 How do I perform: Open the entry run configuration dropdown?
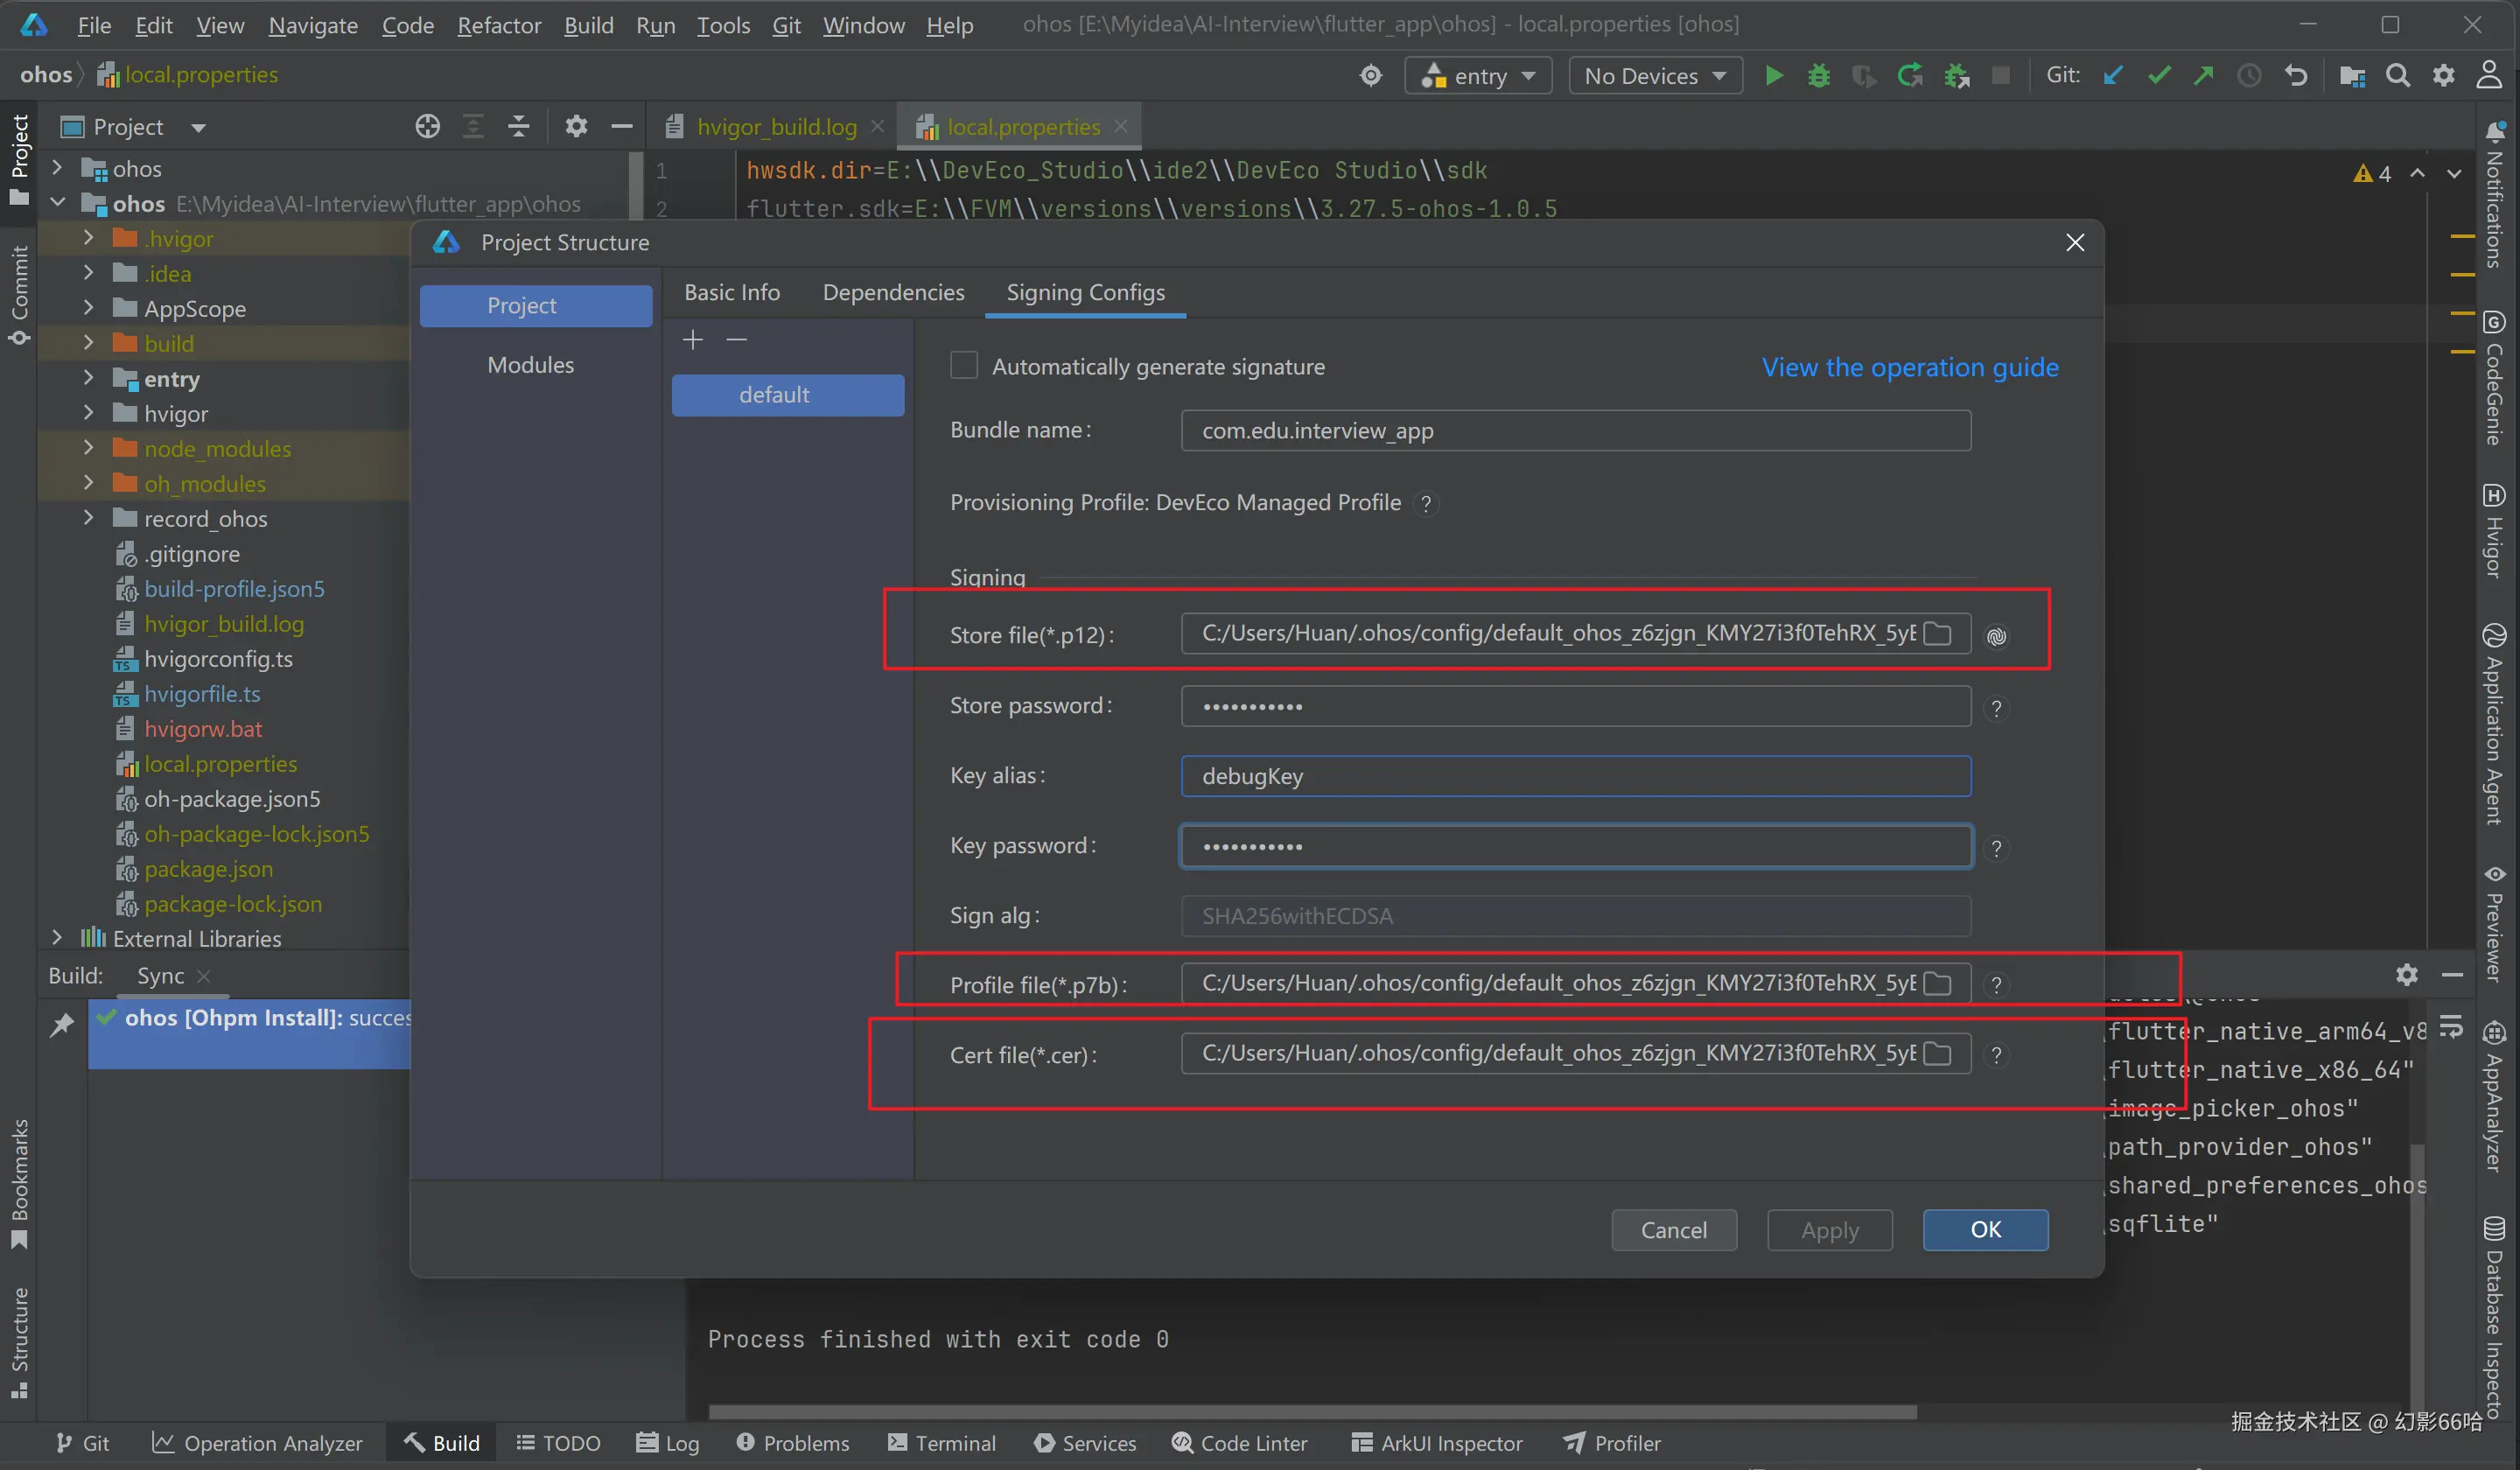tap(1478, 76)
